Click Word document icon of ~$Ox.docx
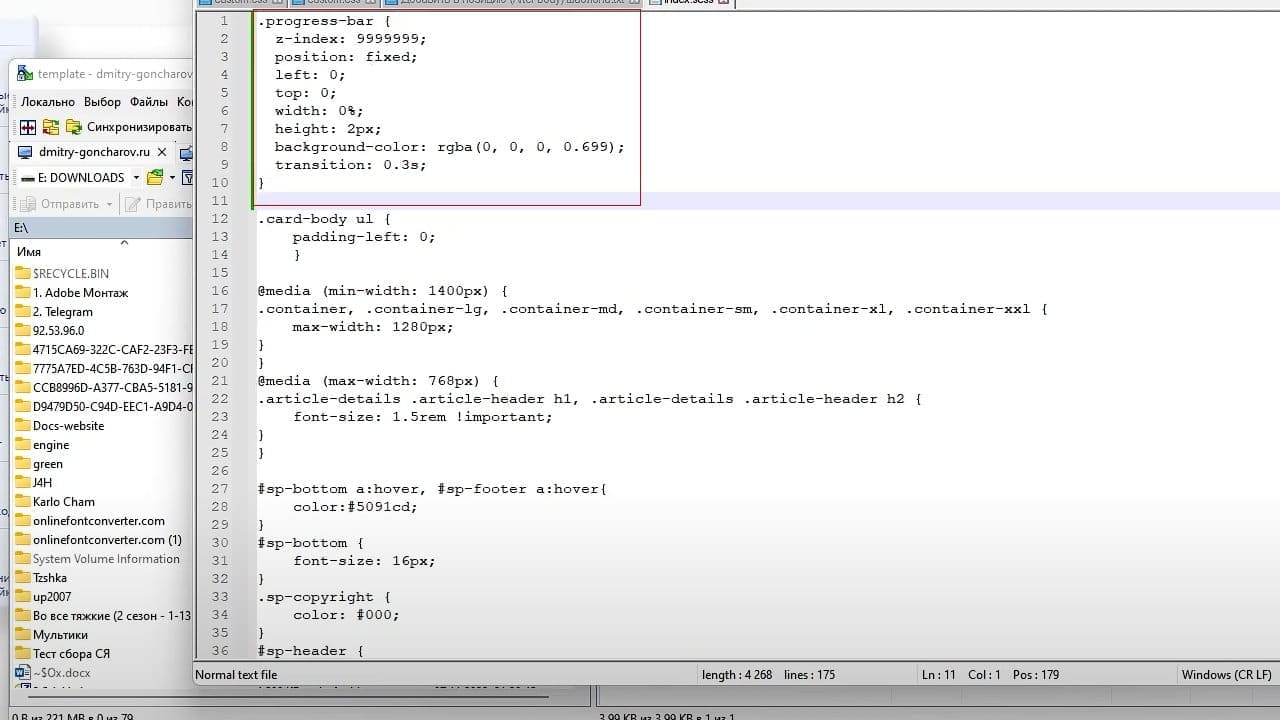Image resolution: width=1280 pixels, height=720 pixels. tap(23, 672)
